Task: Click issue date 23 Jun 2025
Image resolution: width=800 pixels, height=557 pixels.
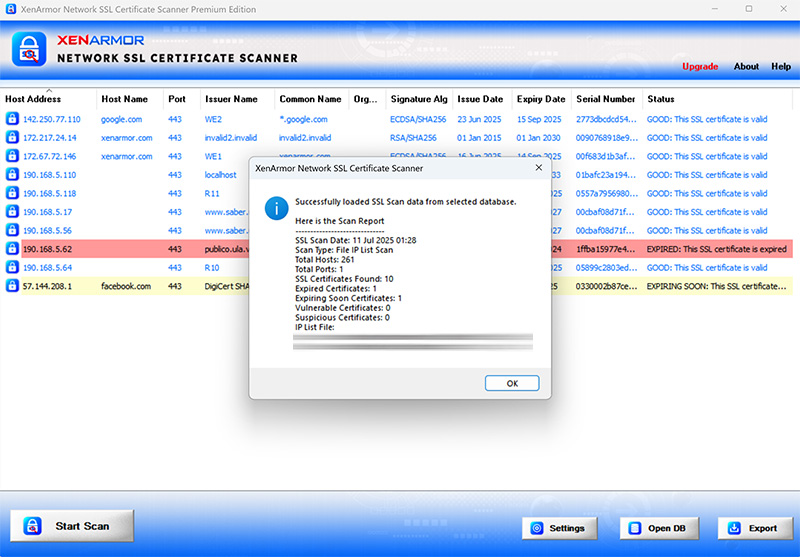Action: click(x=479, y=119)
